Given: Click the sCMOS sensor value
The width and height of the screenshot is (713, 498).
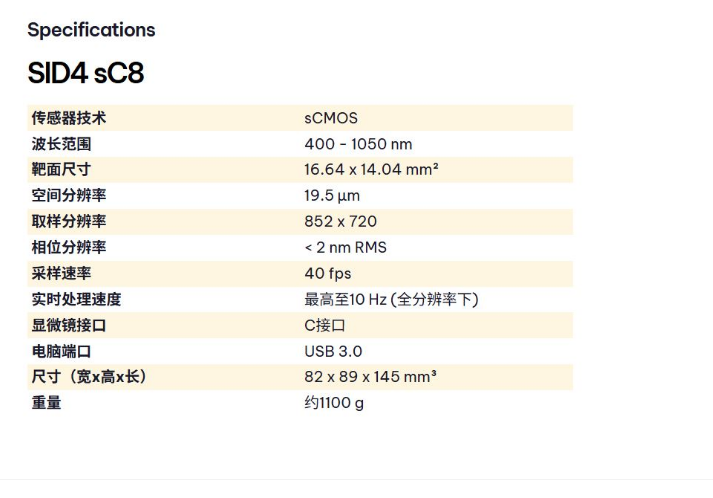Looking at the screenshot, I should point(331,118).
